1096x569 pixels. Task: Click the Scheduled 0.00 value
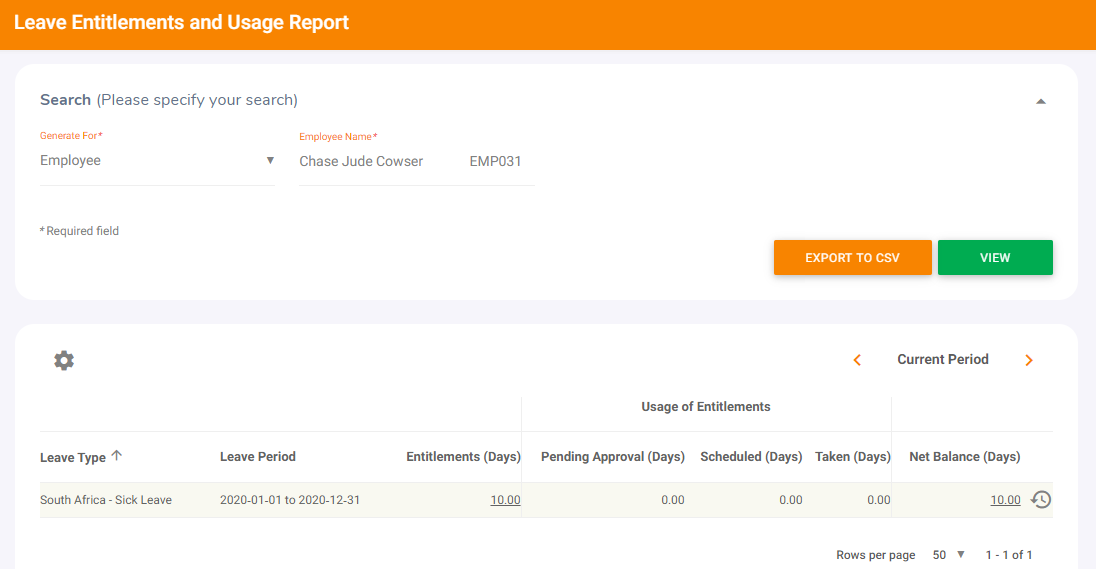point(791,500)
